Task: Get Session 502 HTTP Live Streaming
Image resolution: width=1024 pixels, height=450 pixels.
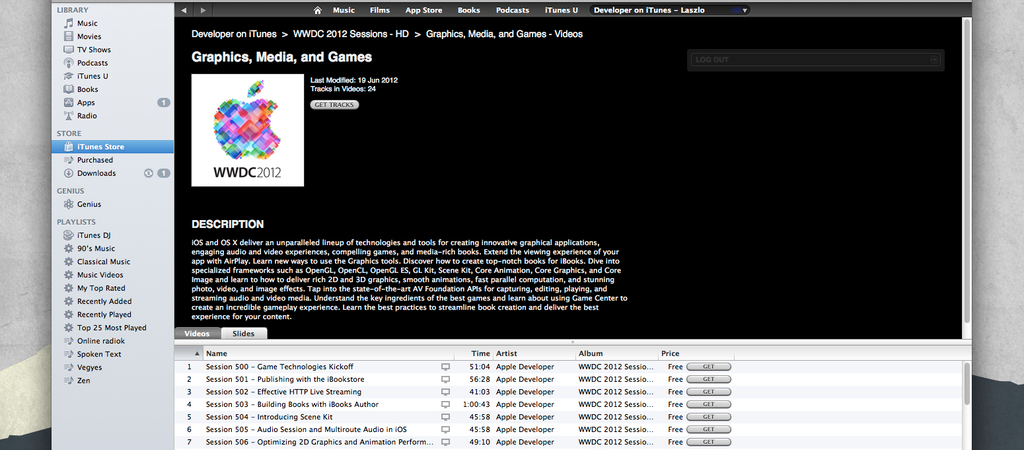Action: (709, 392)
